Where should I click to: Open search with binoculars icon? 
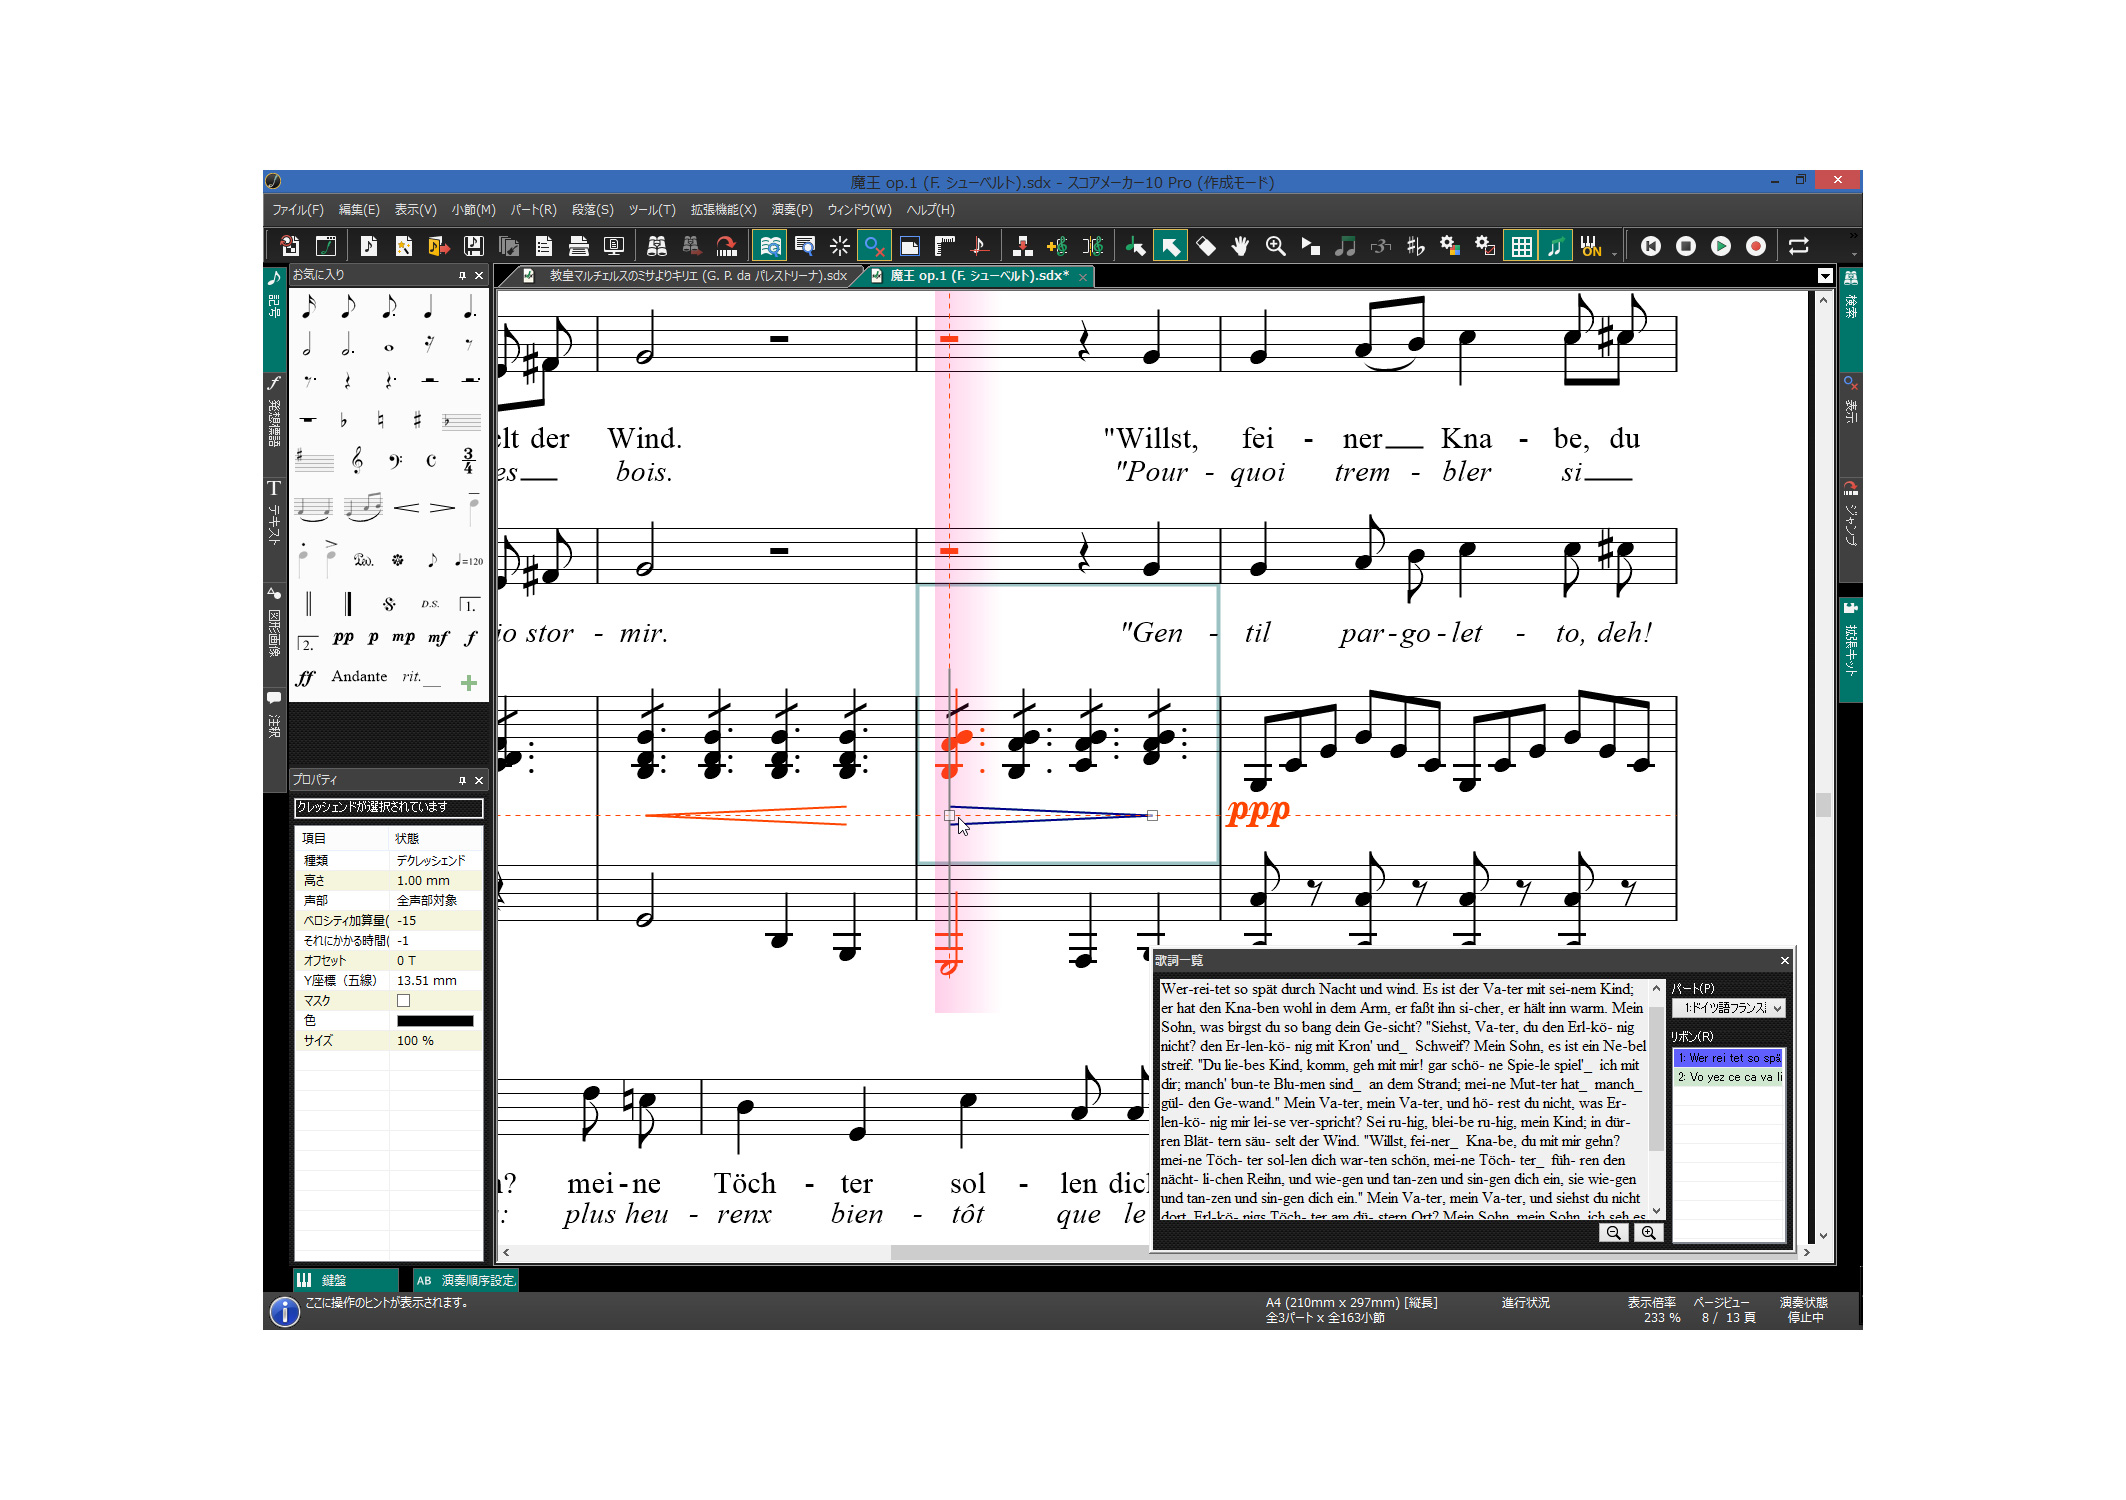[657, 246]
